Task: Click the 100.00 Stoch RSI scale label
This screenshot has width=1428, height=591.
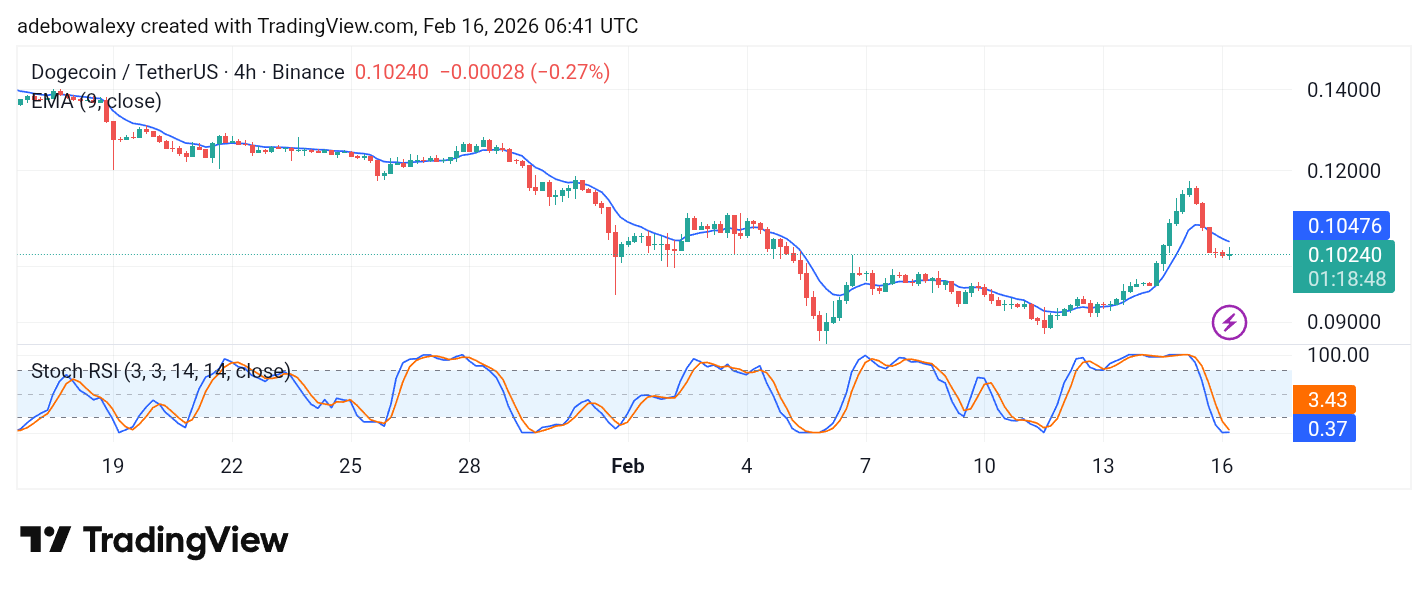Action: 1338,355
